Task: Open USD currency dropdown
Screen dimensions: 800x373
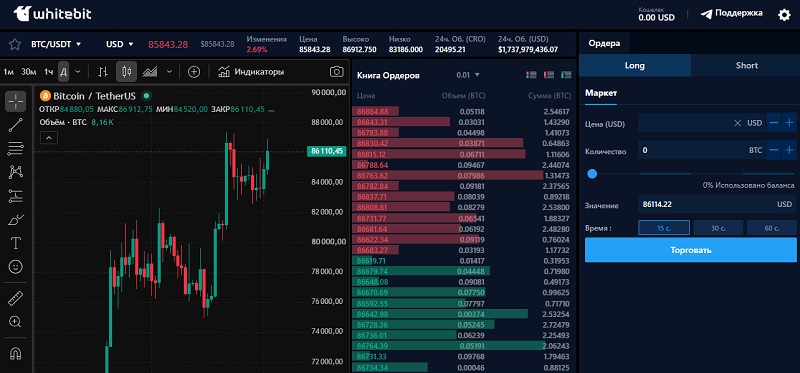Action: tap(120, 44)
